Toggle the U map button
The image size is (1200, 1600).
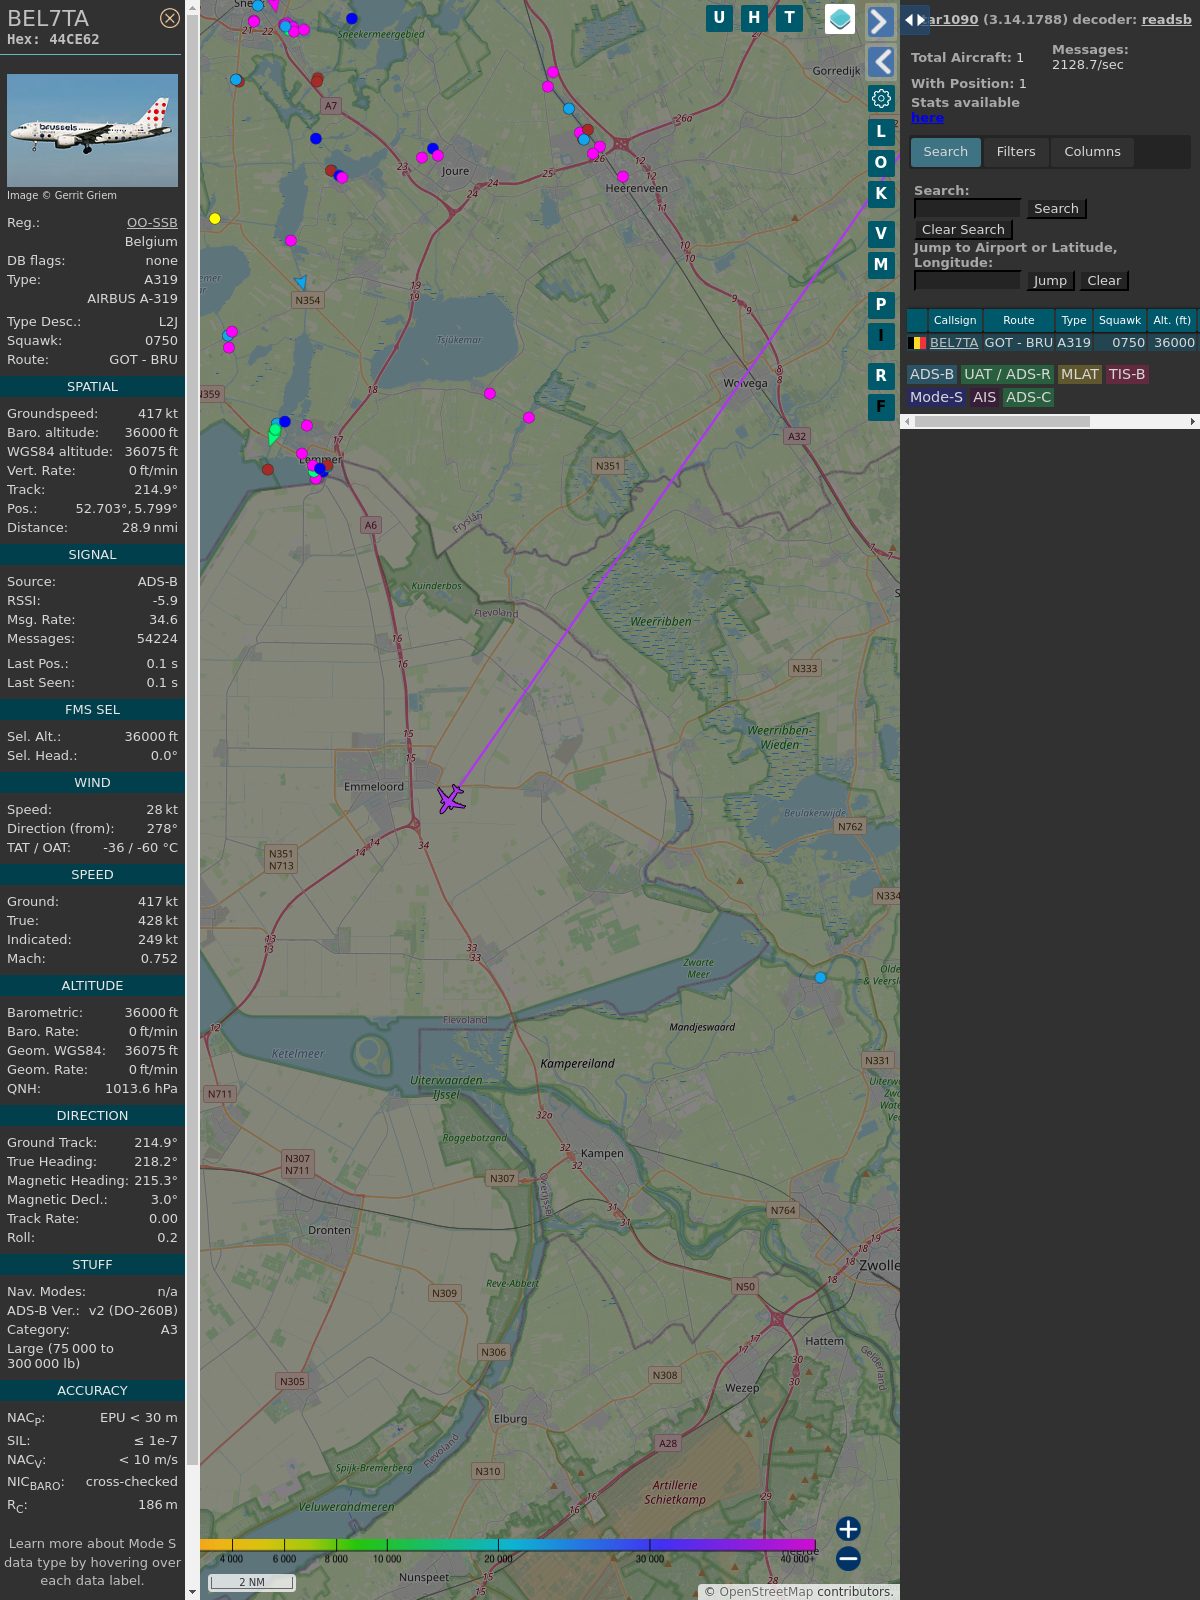[719, 18]
